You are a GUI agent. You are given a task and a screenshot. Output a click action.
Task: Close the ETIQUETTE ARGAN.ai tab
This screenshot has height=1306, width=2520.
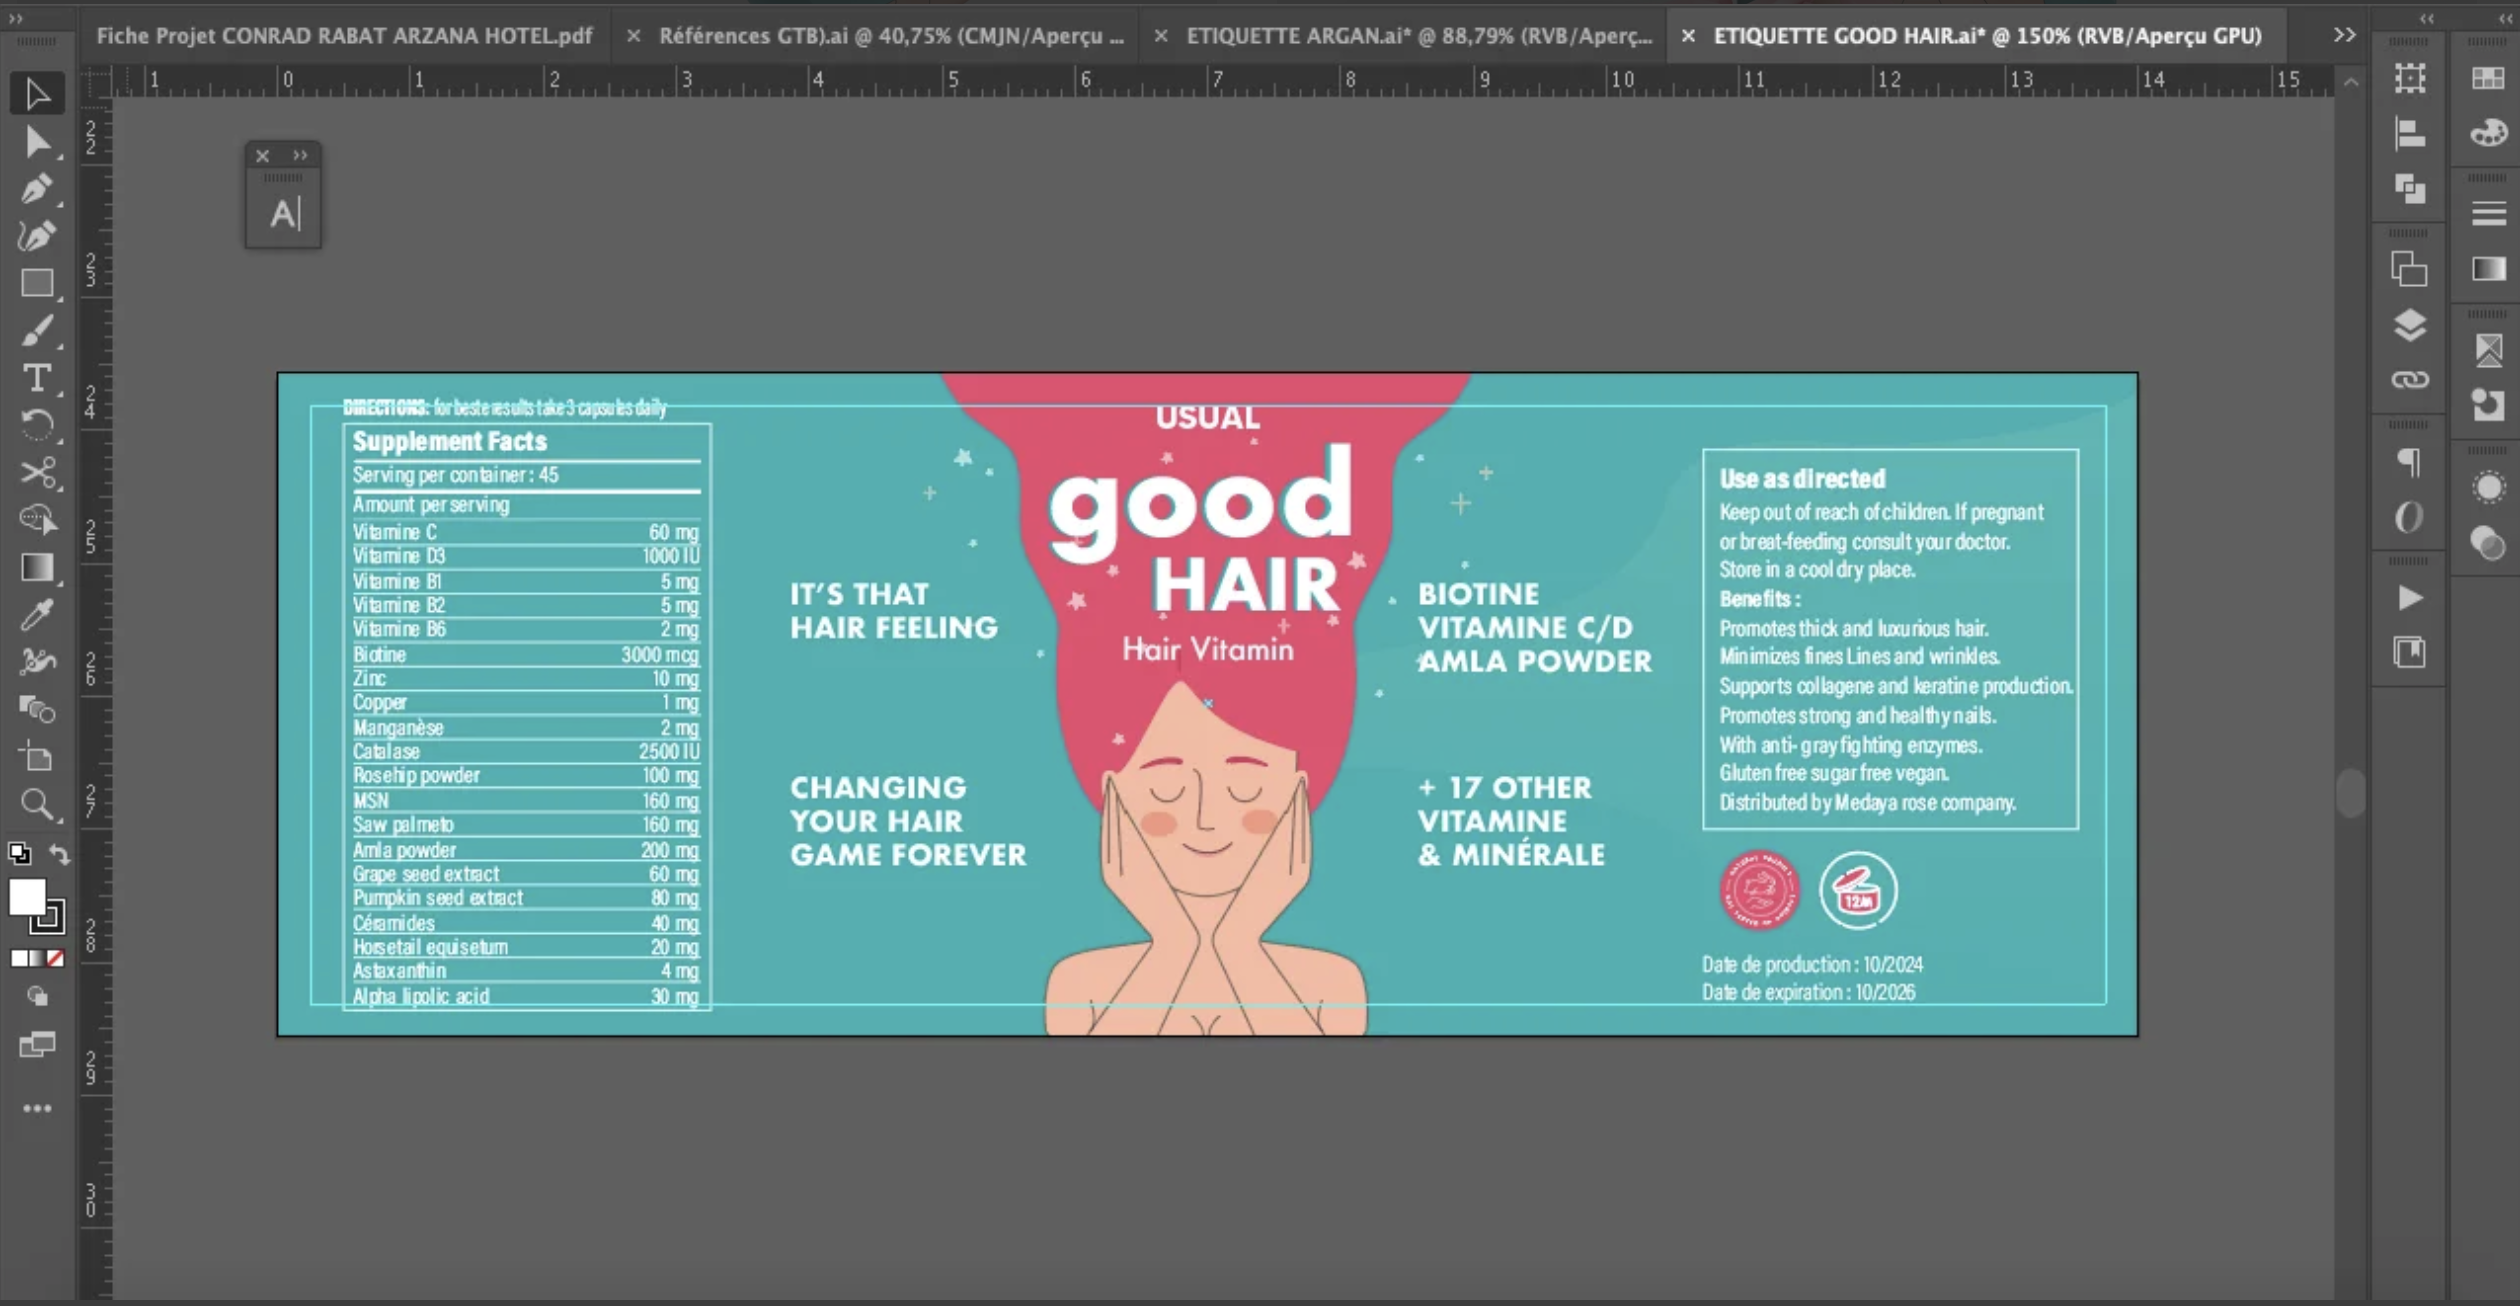(x=1160, y=36)
